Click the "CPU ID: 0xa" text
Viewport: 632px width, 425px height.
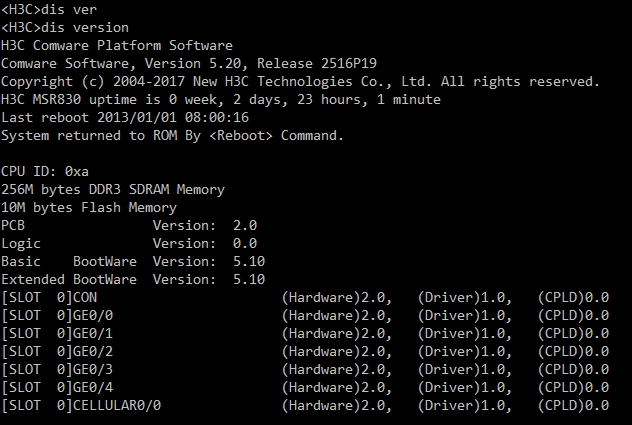[48, 171]
